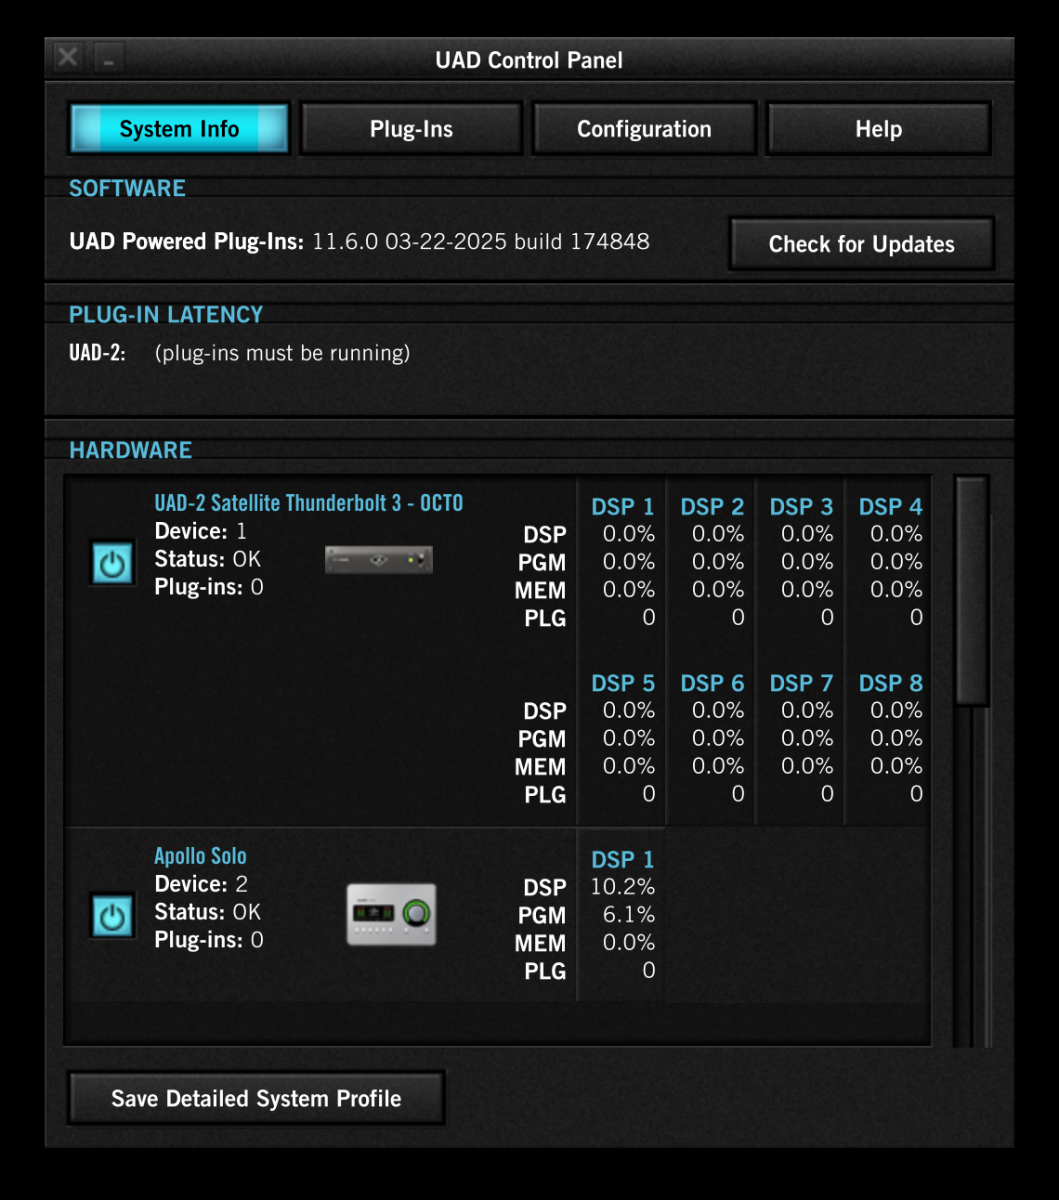This screenshot has width=1059, height=1200.
Task: Click "Status: OK" for Apollo Solo
Action: (x=207, y=912)
